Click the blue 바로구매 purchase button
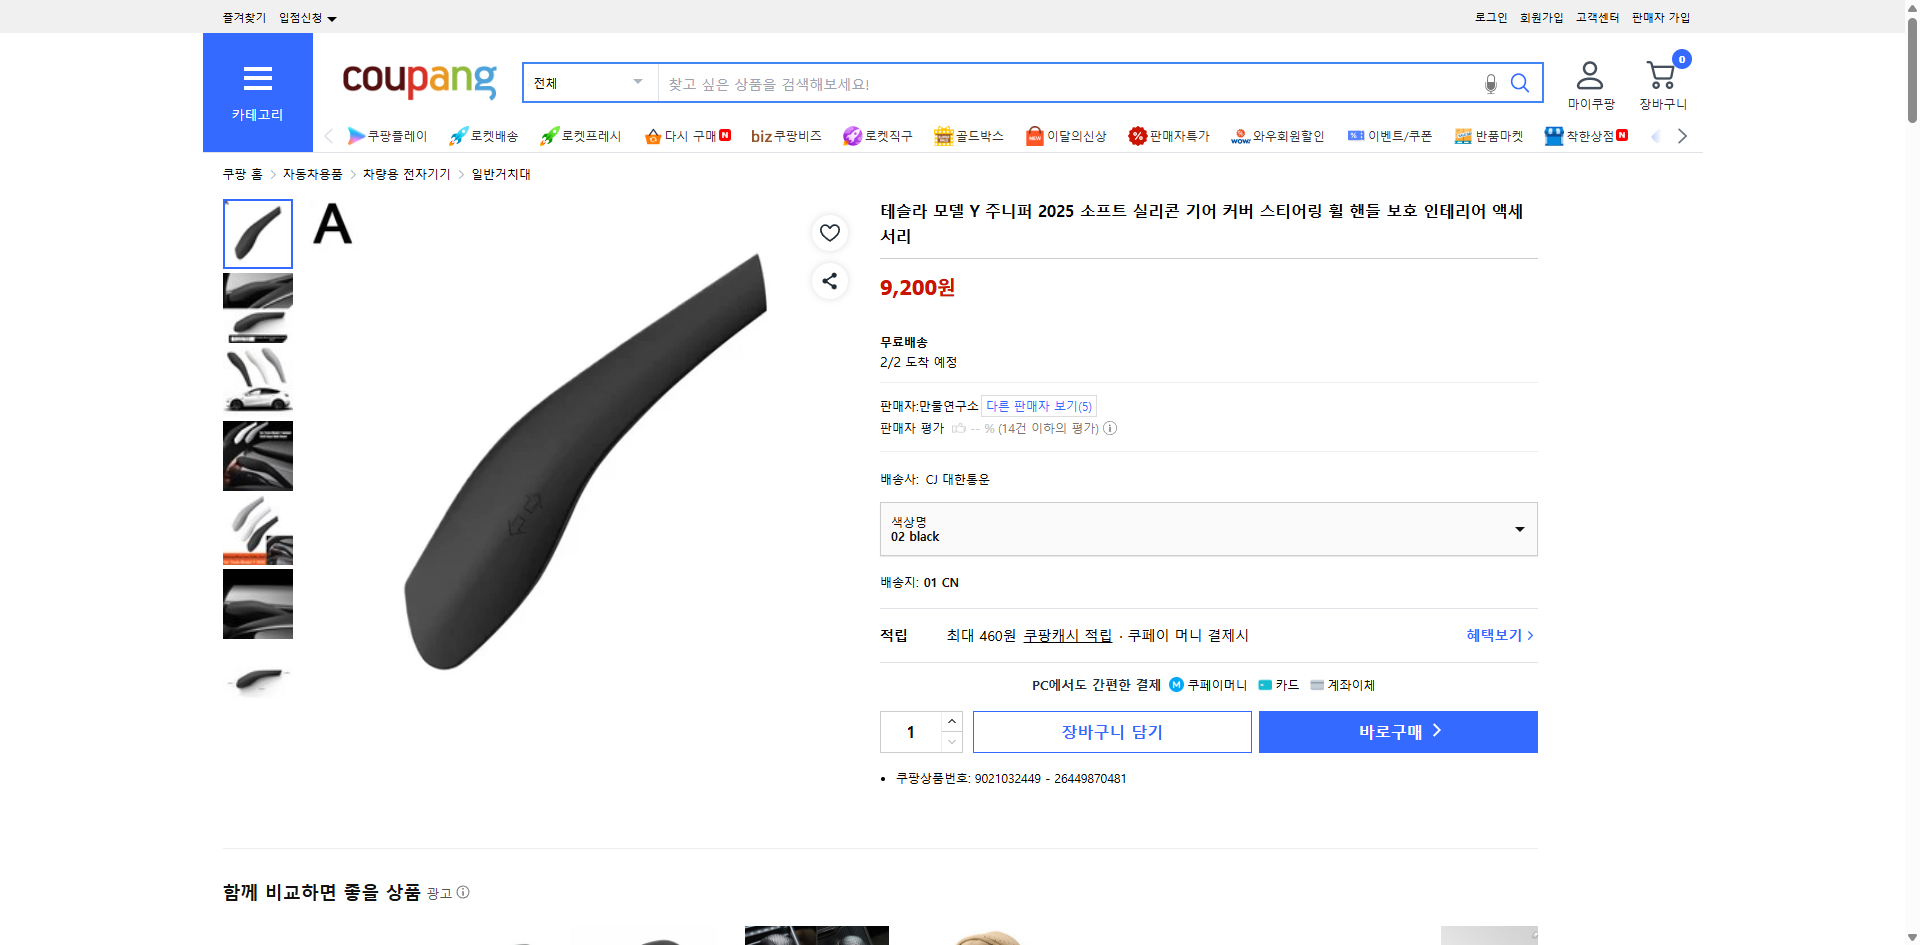 [1397, 731]
